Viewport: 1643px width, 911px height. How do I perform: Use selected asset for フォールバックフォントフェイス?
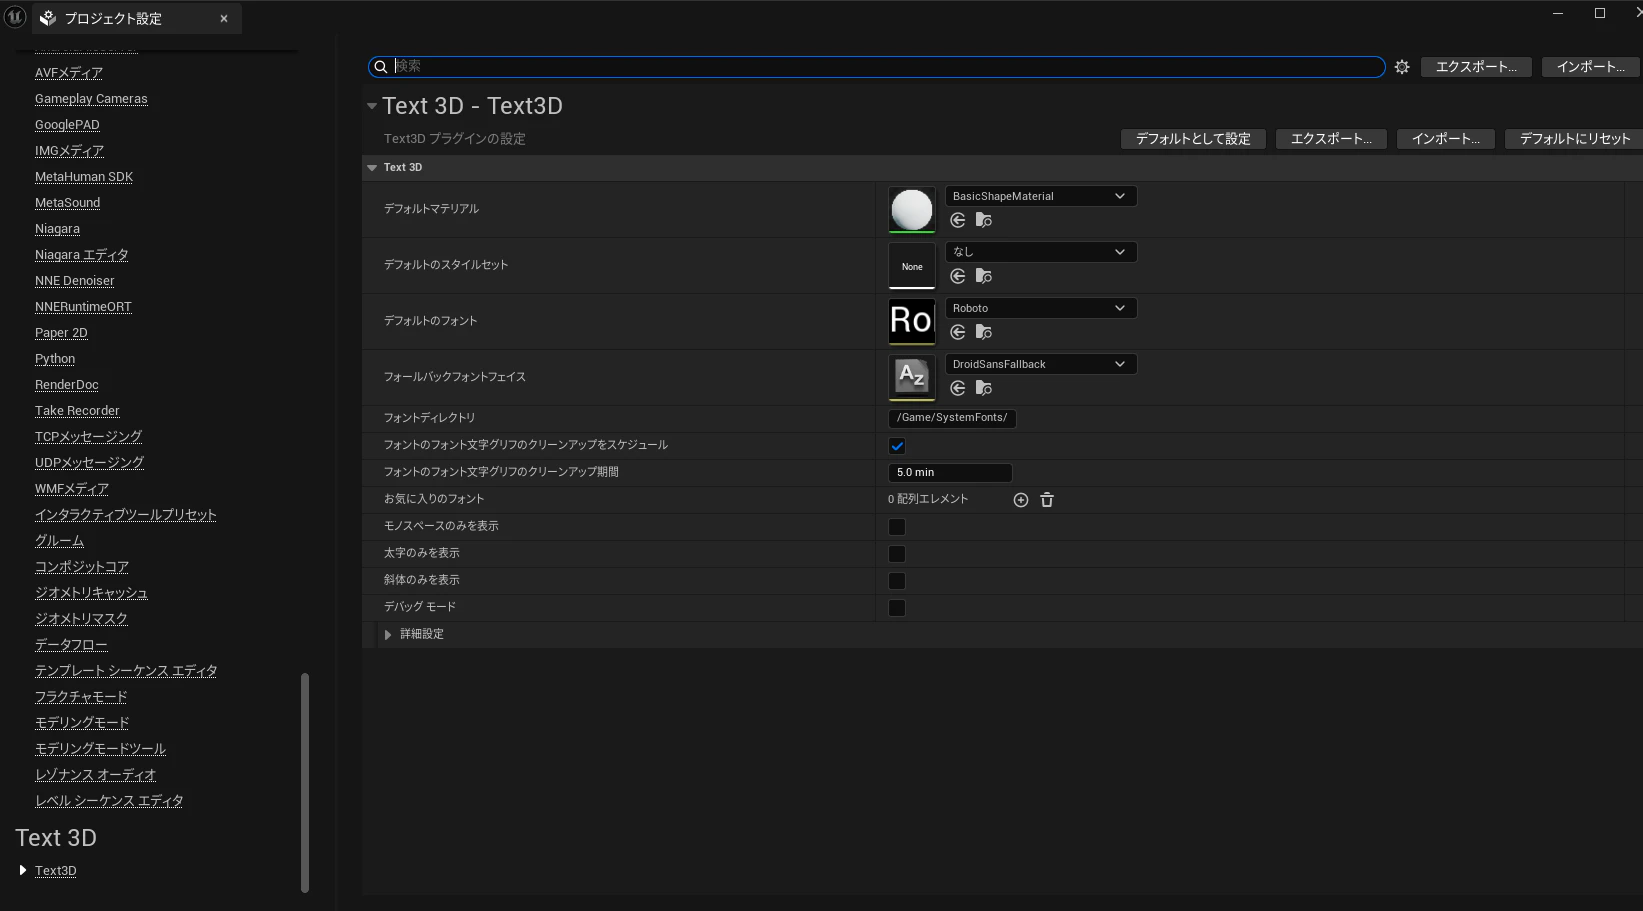958,388
